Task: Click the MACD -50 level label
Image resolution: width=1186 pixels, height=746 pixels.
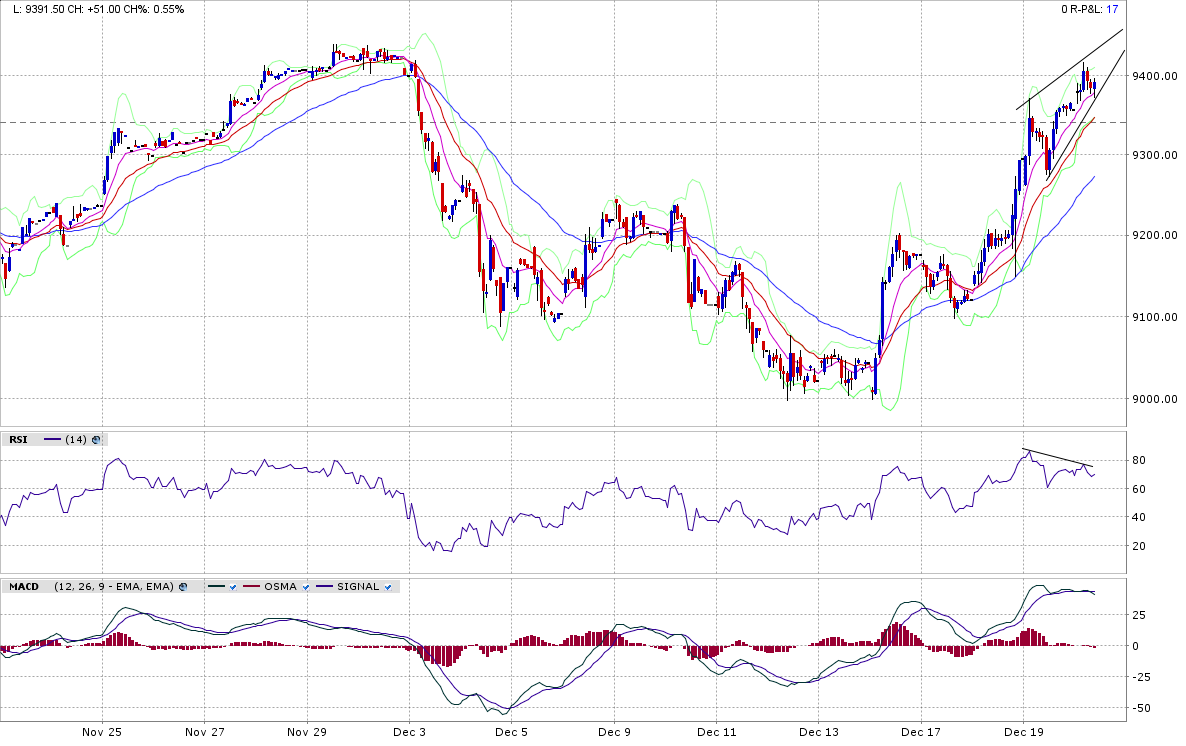Action: 1139,709
